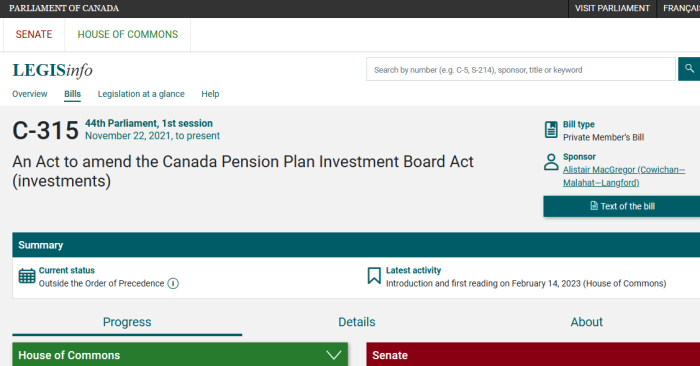The height and width of the screenshot is (366, 700).
Task: Click the bill search input field
Action: click(x=521, y=69)
